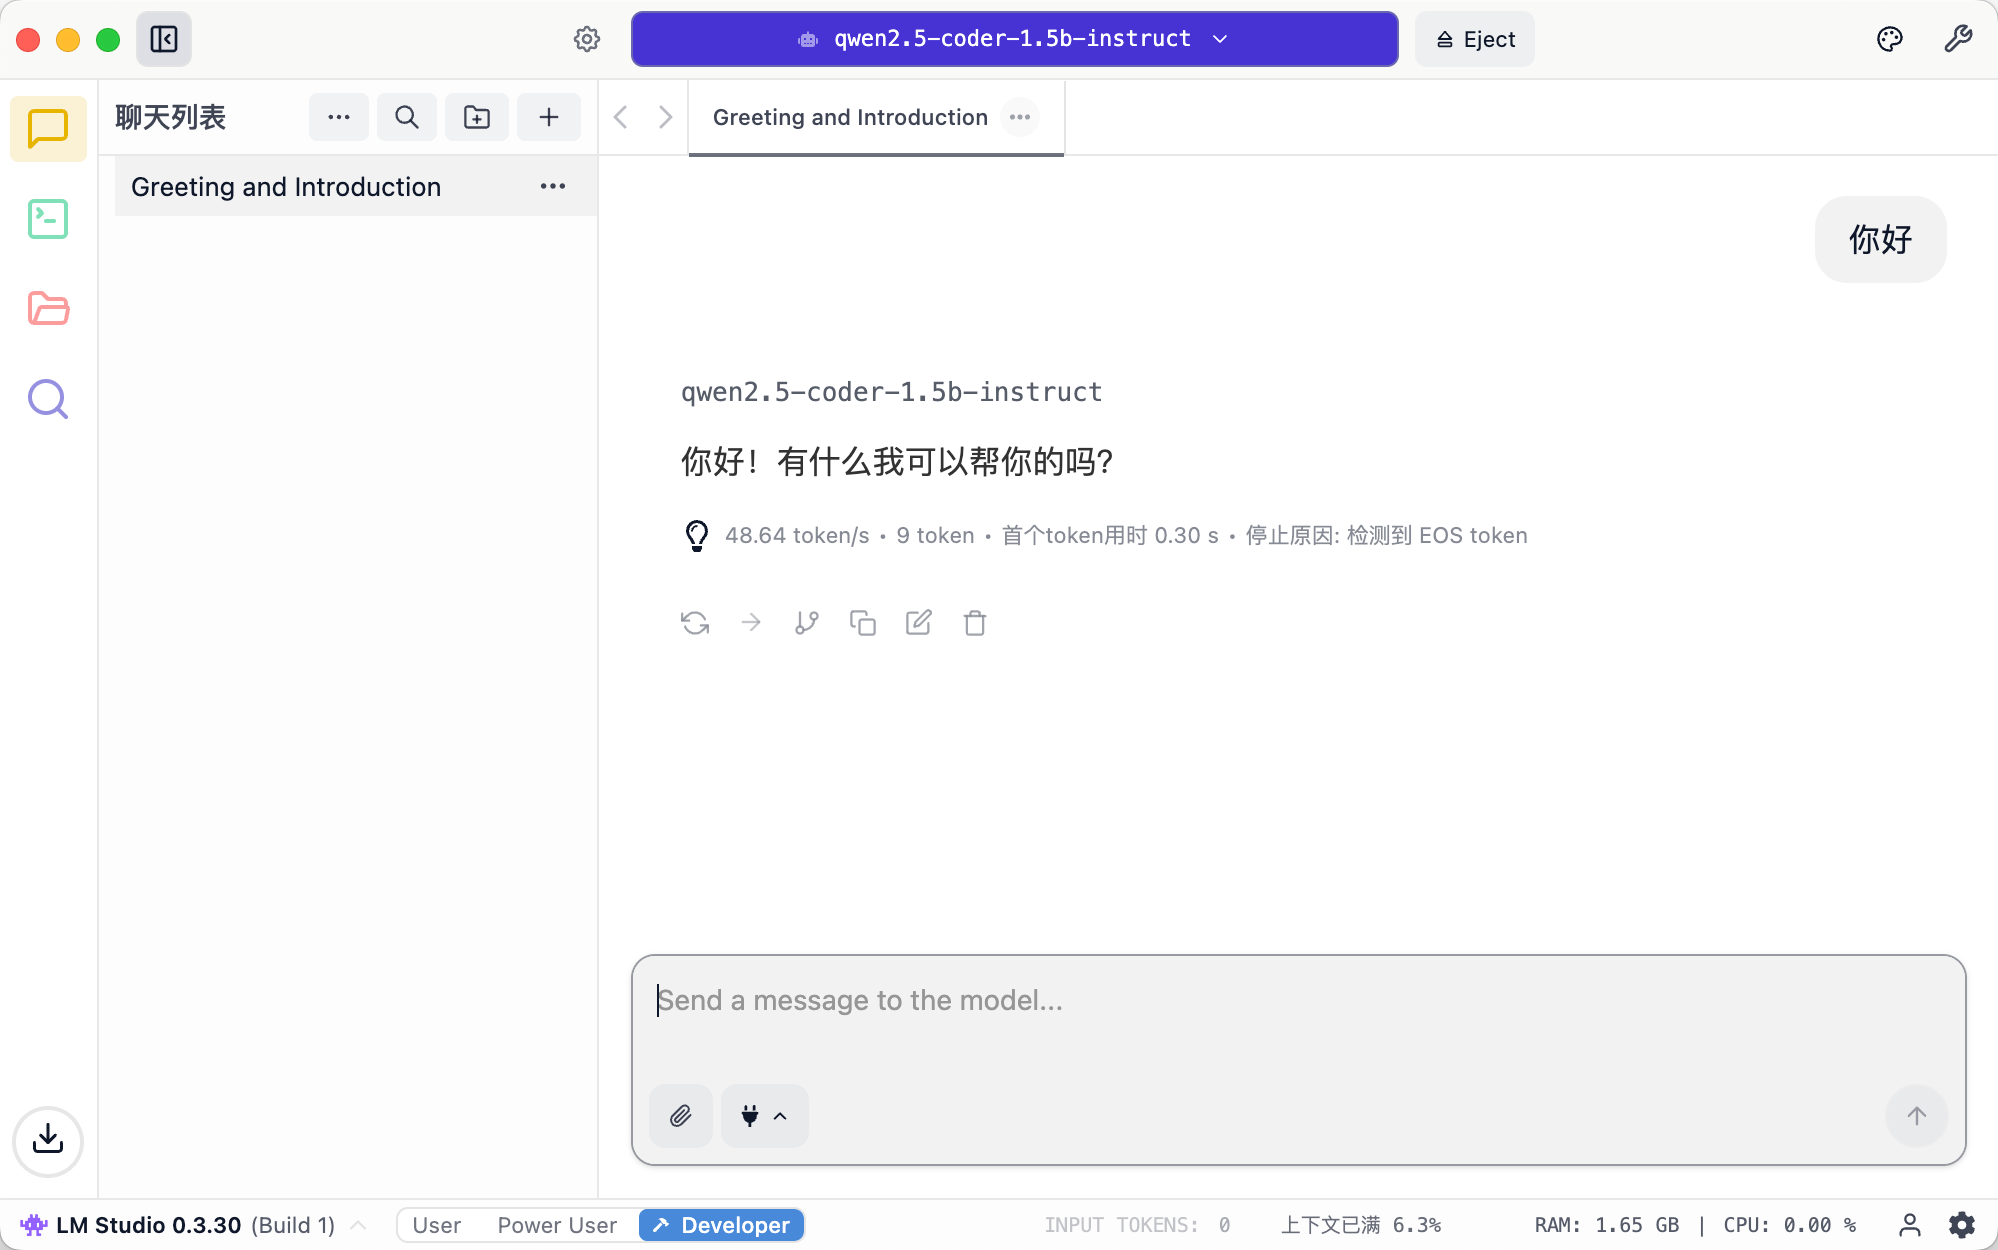Switch to Power User mode

pyautogui.click(x=557, y=1225)
